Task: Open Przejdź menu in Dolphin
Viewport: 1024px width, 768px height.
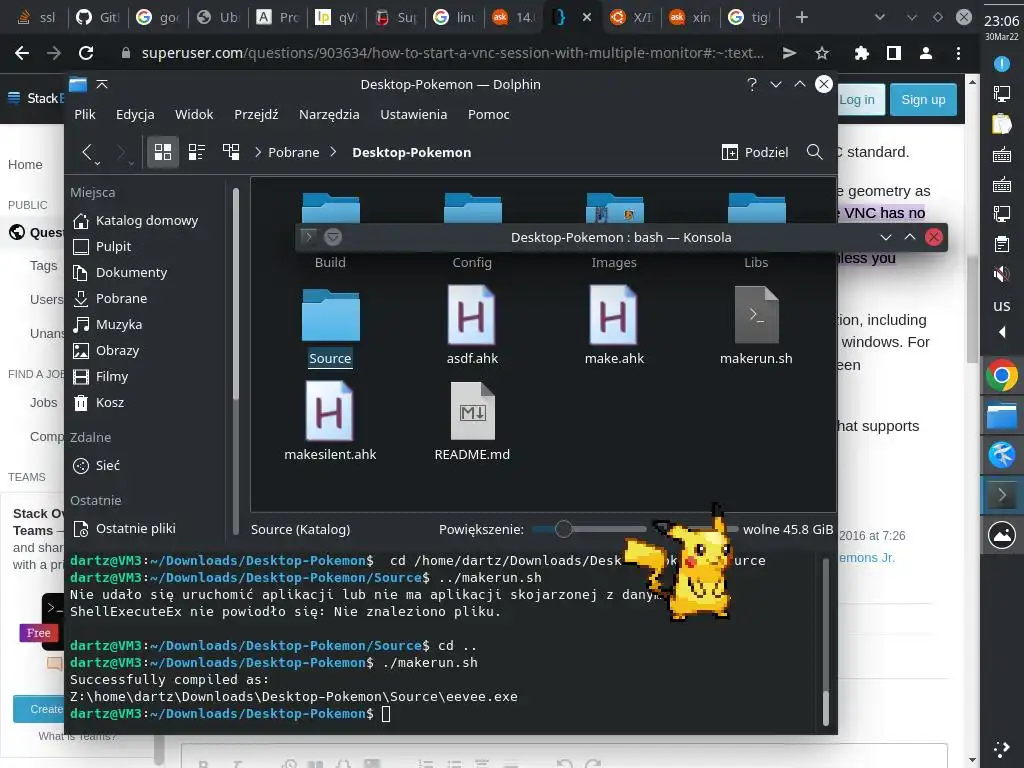Action: [256, 114]
